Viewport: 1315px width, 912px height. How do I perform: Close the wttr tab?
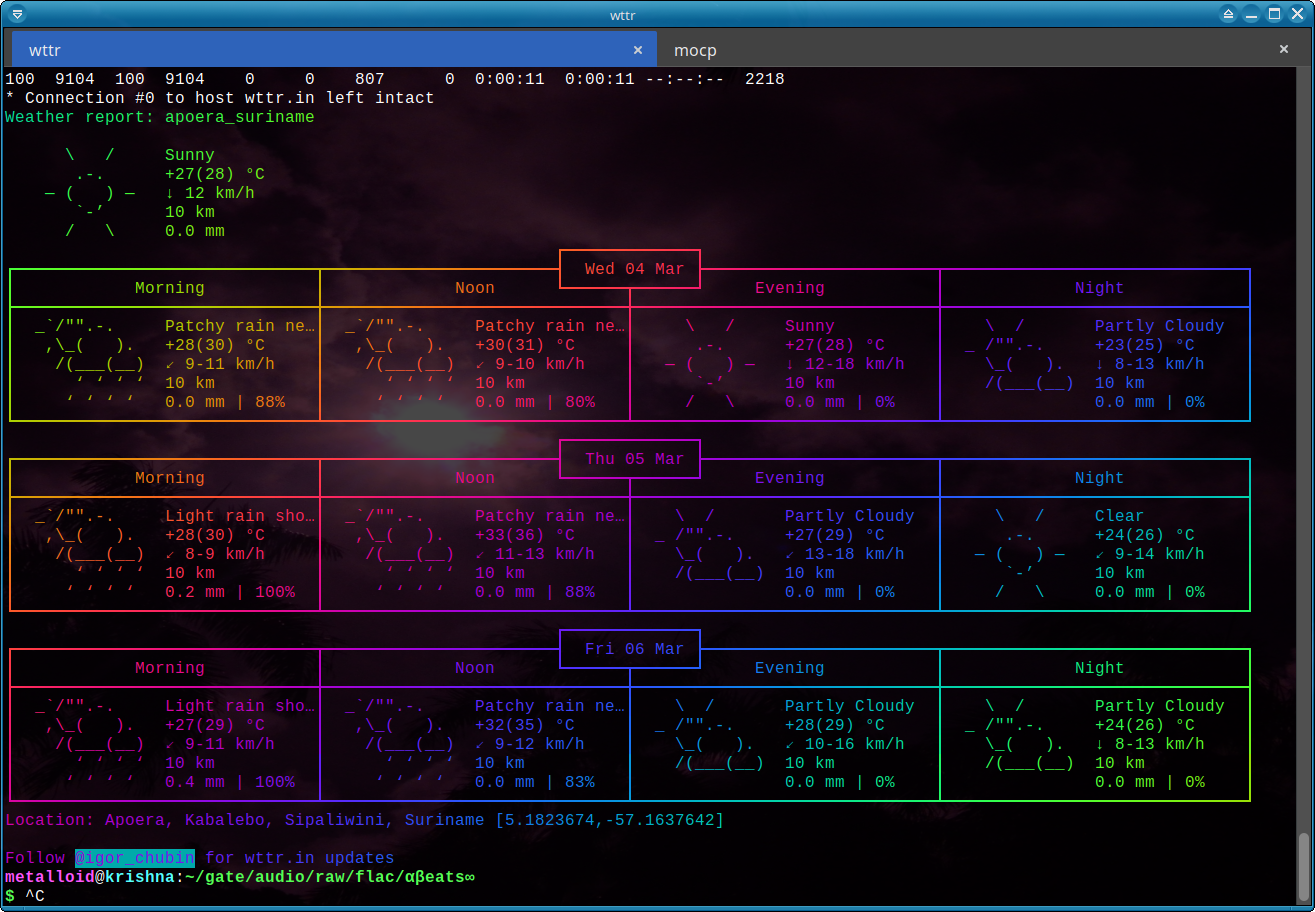coord(638,50)
